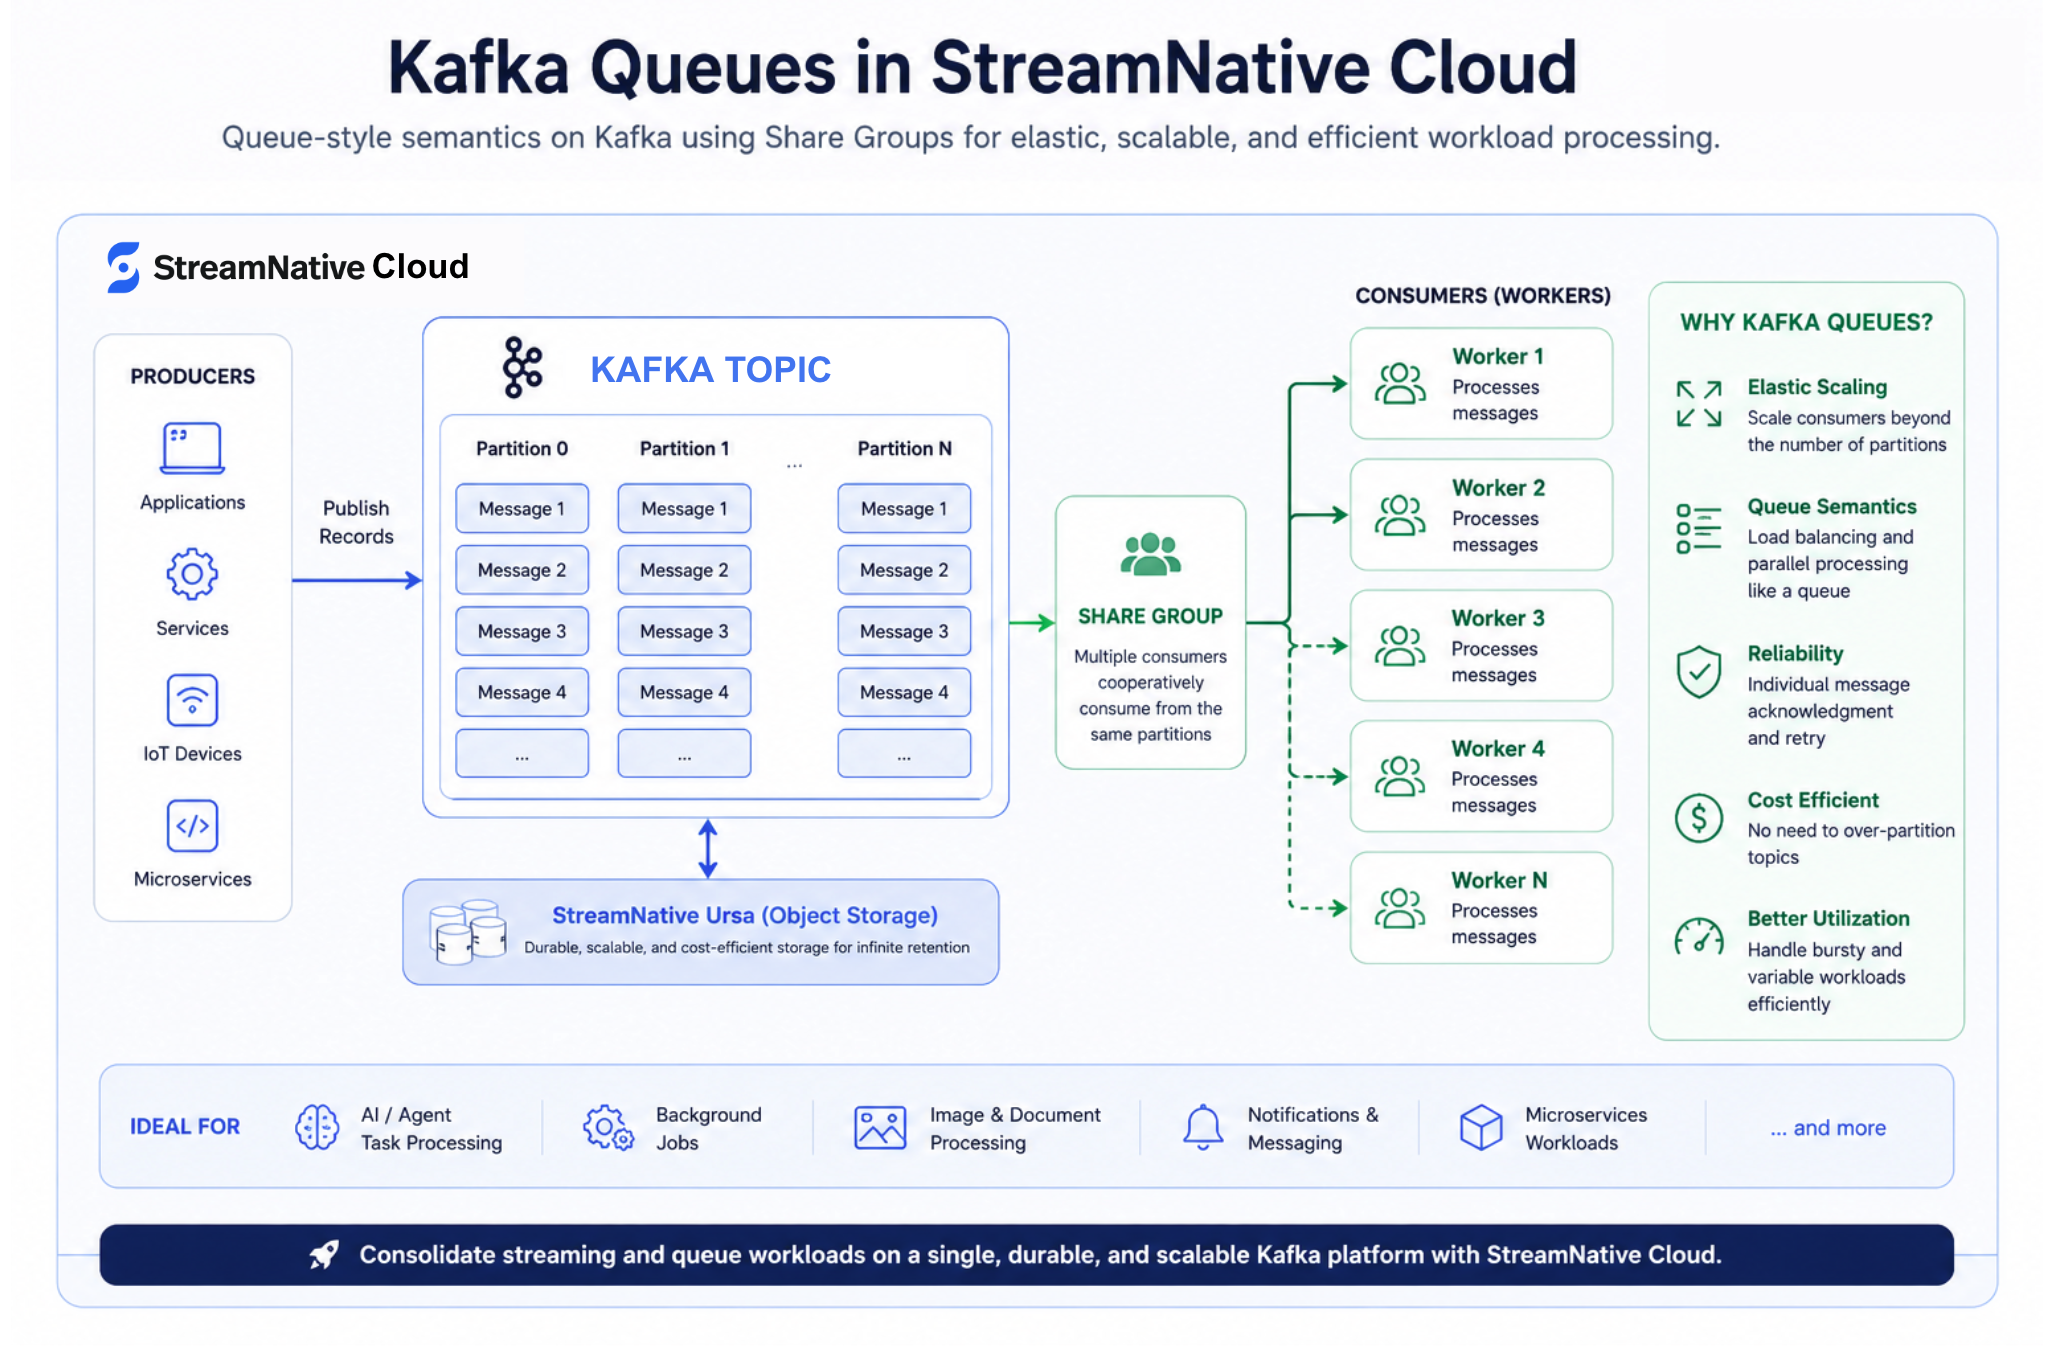This screenshot has height=1361, width=2055.
Task: Click the Elastic Scaling expand-arrows icon
Action: click(1699, 404)
